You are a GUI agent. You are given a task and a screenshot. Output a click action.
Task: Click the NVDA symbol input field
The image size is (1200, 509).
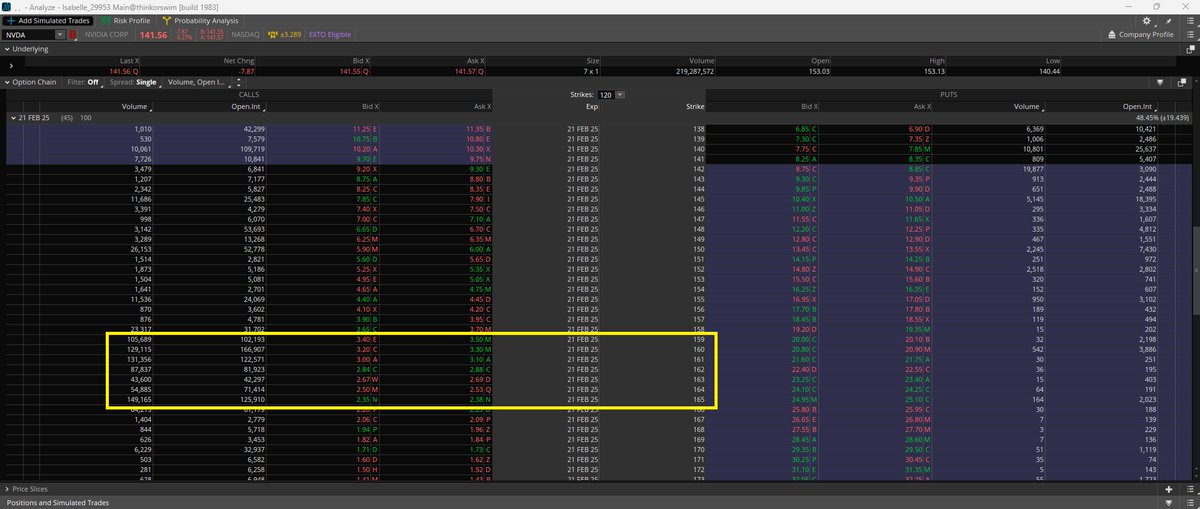(x=27, y=34)
